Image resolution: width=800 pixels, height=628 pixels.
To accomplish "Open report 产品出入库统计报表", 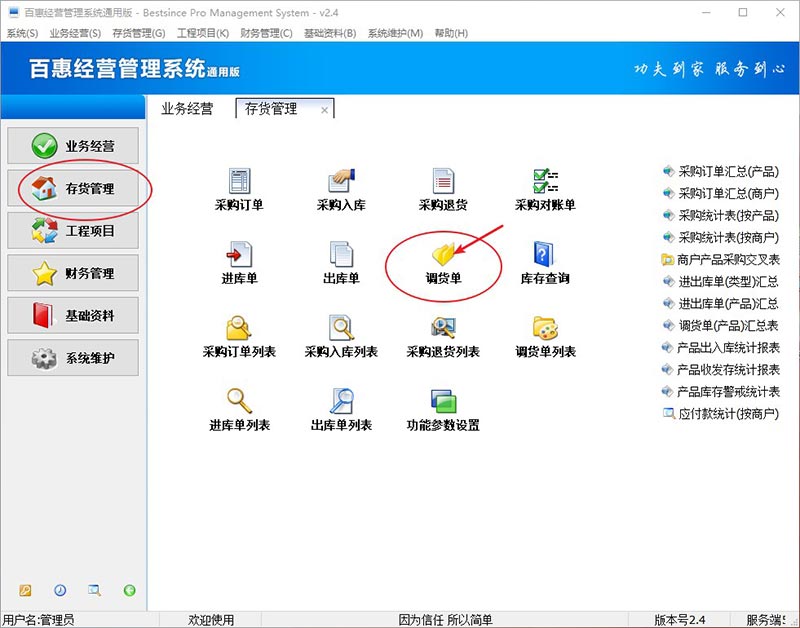I will point(721,347).
